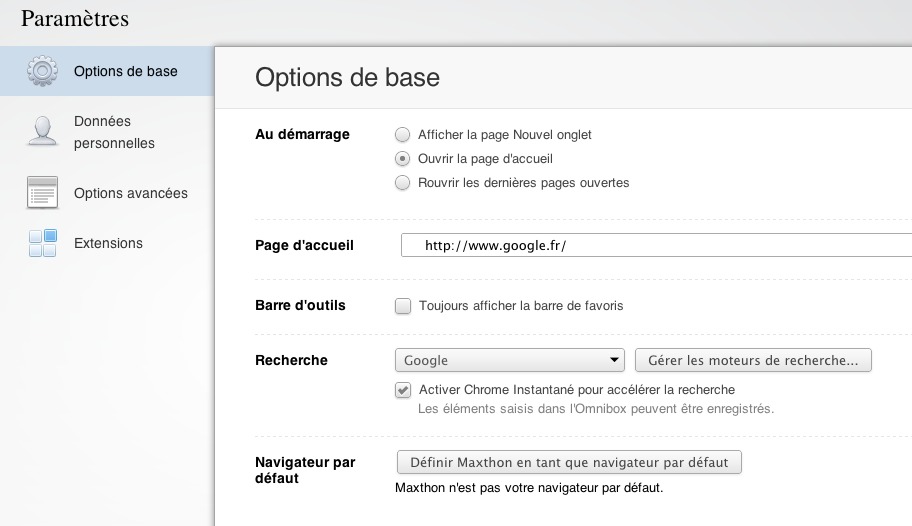Open the Google search engine dropdown
912x526 pixels.
pos(510,360)
